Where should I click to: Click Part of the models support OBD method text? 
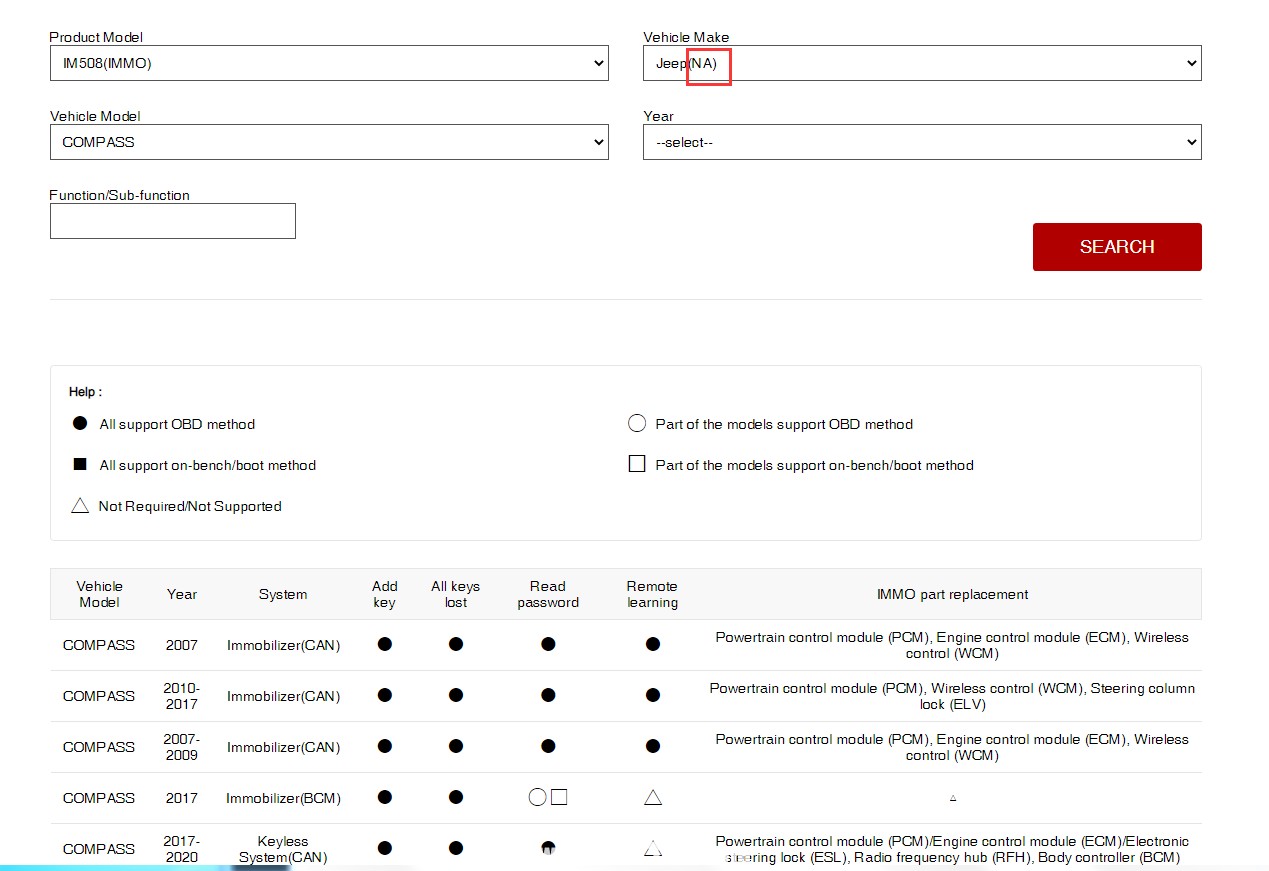tap(784, 424)
